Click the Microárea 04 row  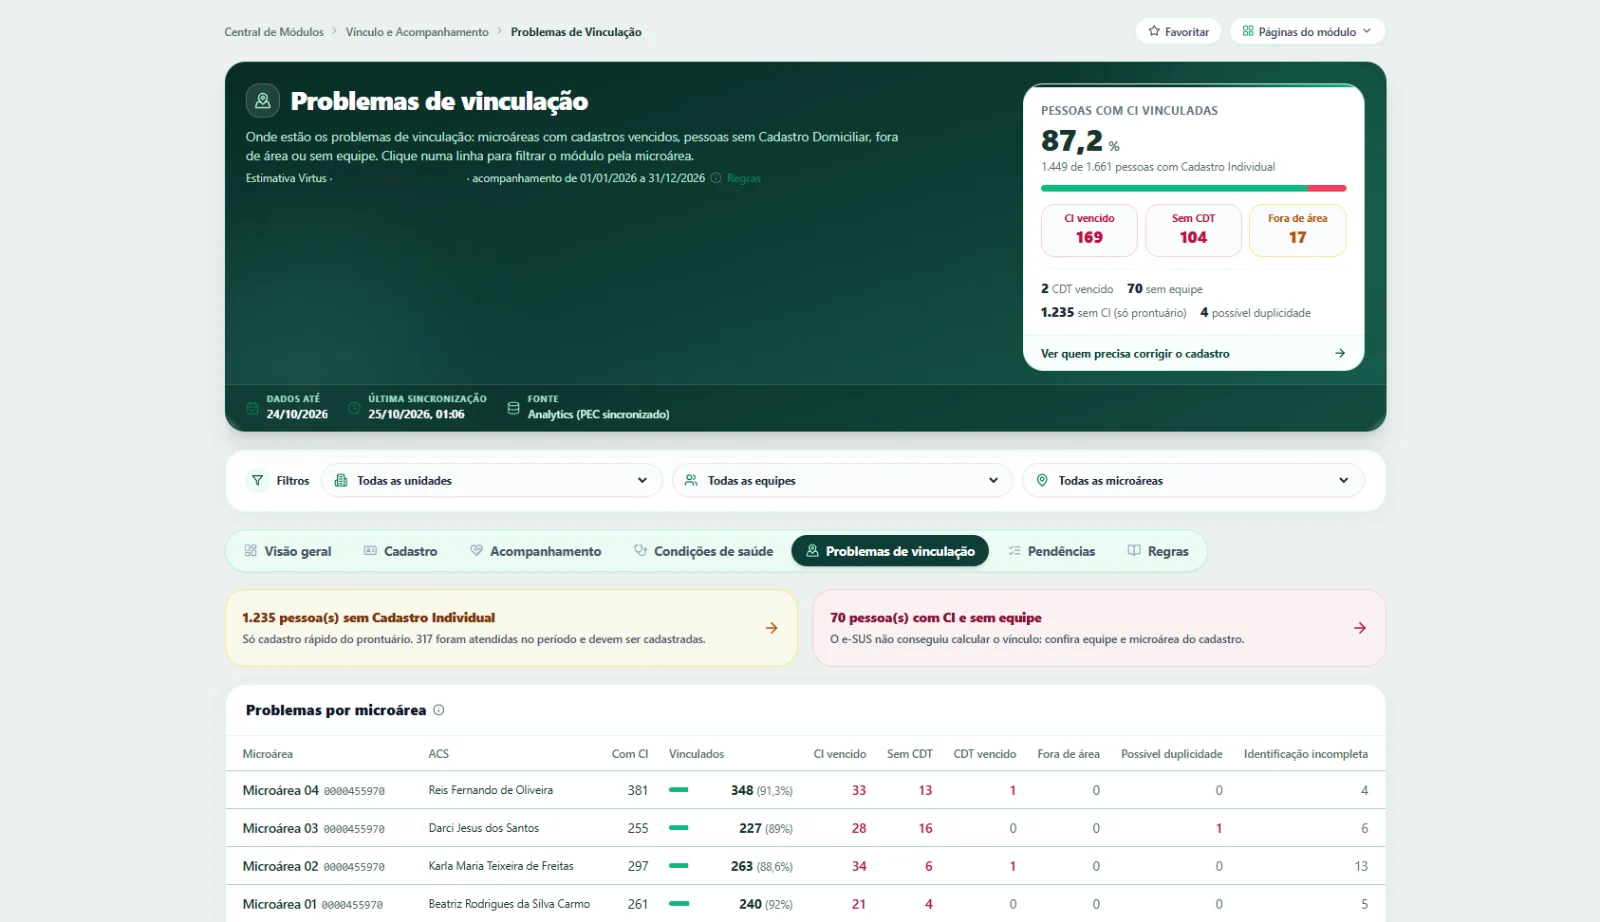pyautogui.click(x=805, y=790)
